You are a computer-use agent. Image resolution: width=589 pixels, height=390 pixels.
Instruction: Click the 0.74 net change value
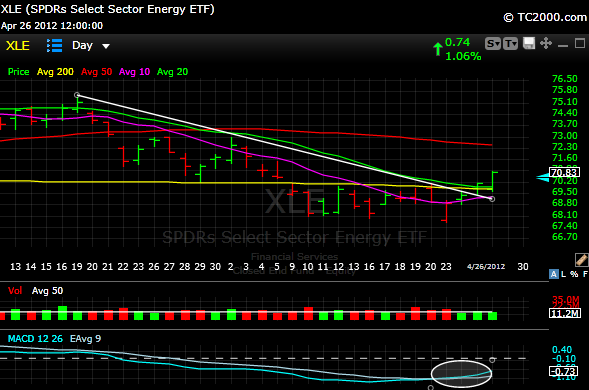[x=458, y=42]
